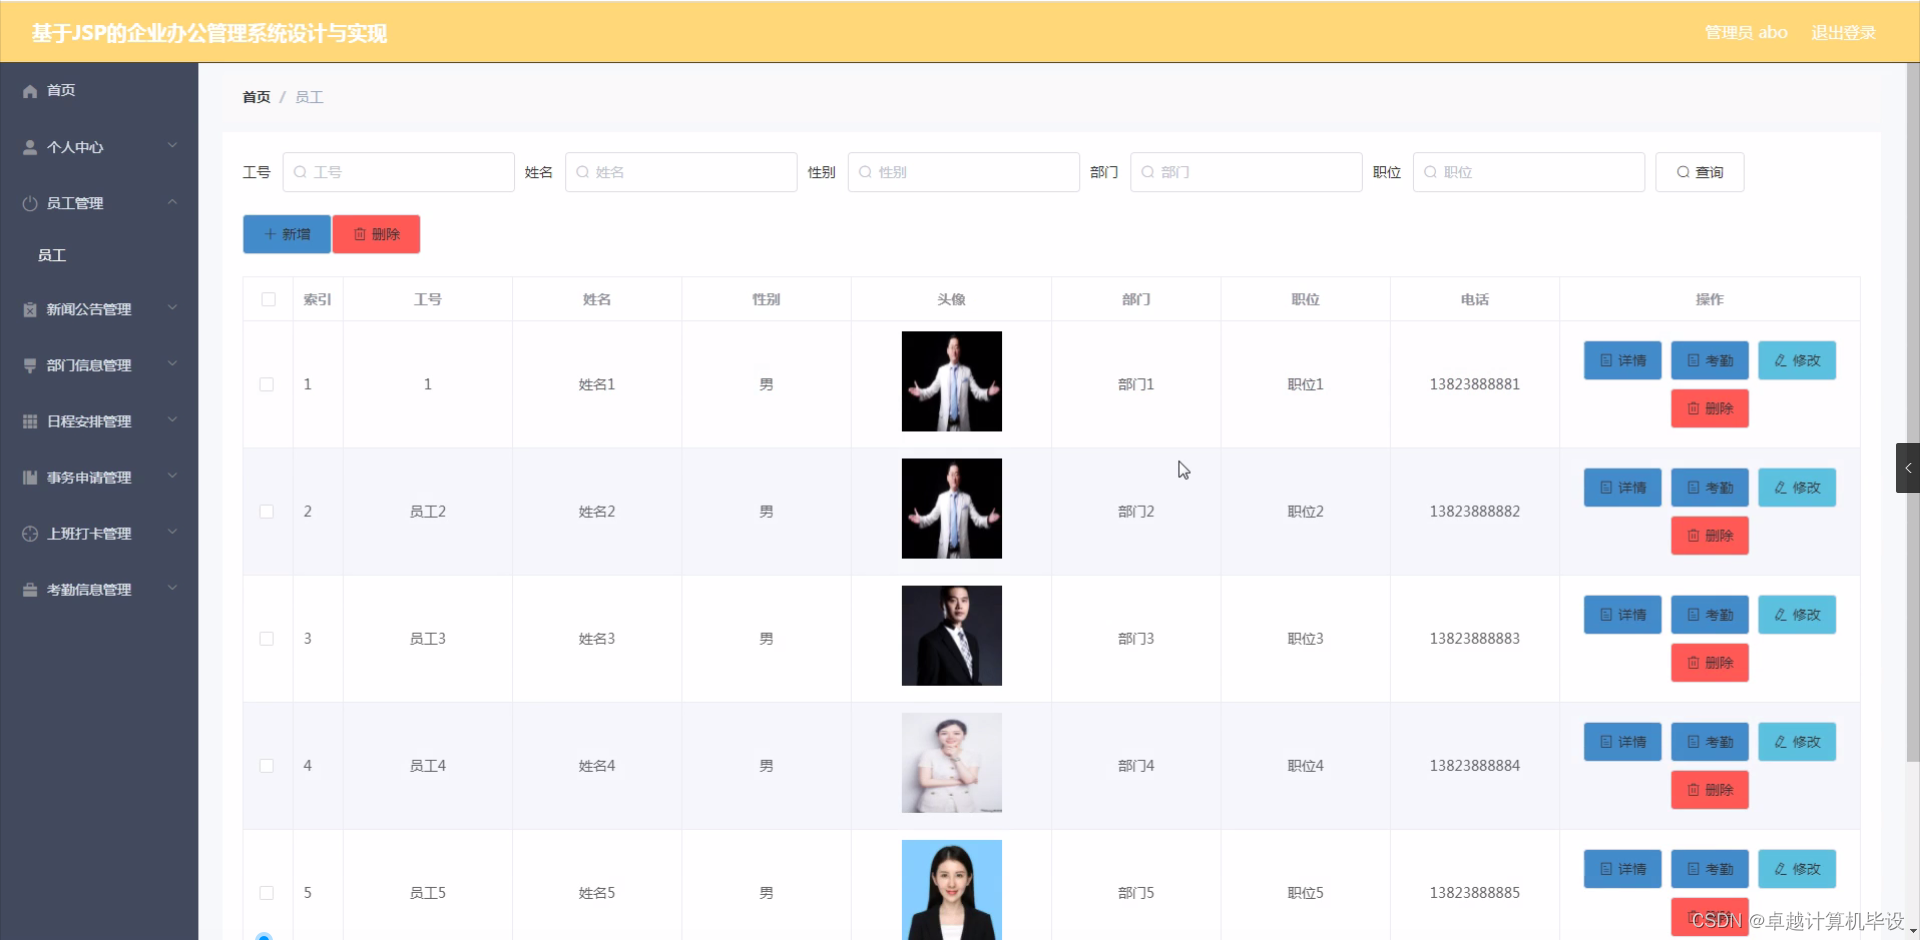
Task: Expand the 部门信息管理 menu chevron
Action: tap(171, 364)
